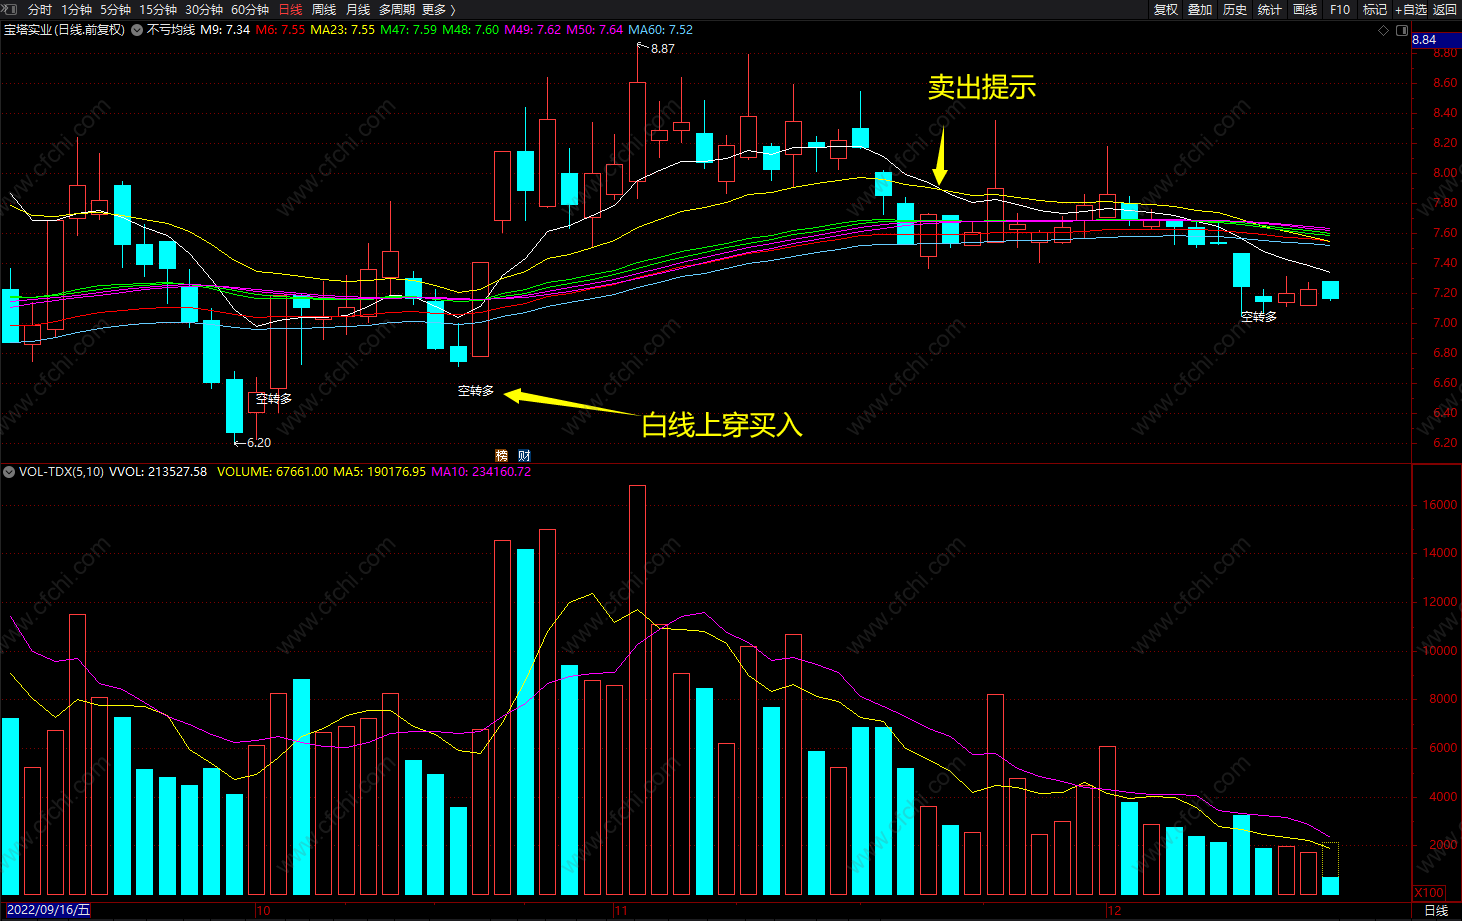1462x921 pixels.
Task: Toggle the side panel icon at chart top-right
Action: coord(1401,30)
